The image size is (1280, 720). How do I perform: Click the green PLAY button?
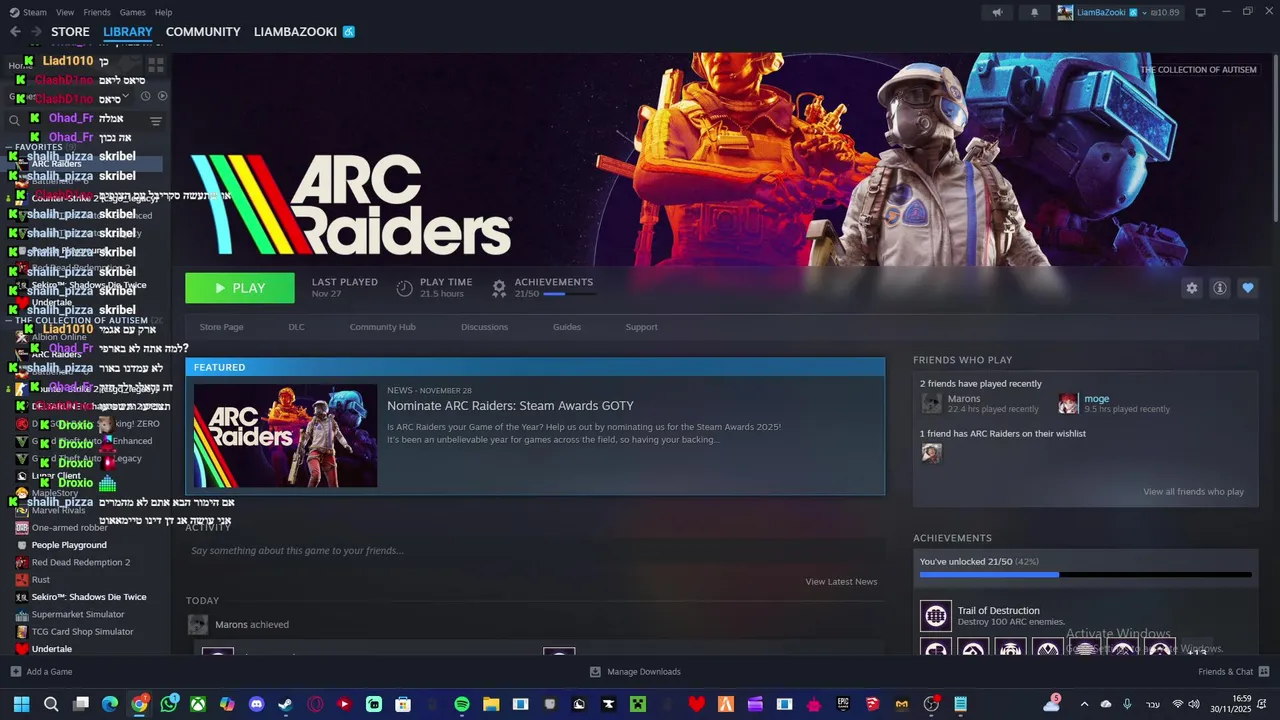coord(240,288)
